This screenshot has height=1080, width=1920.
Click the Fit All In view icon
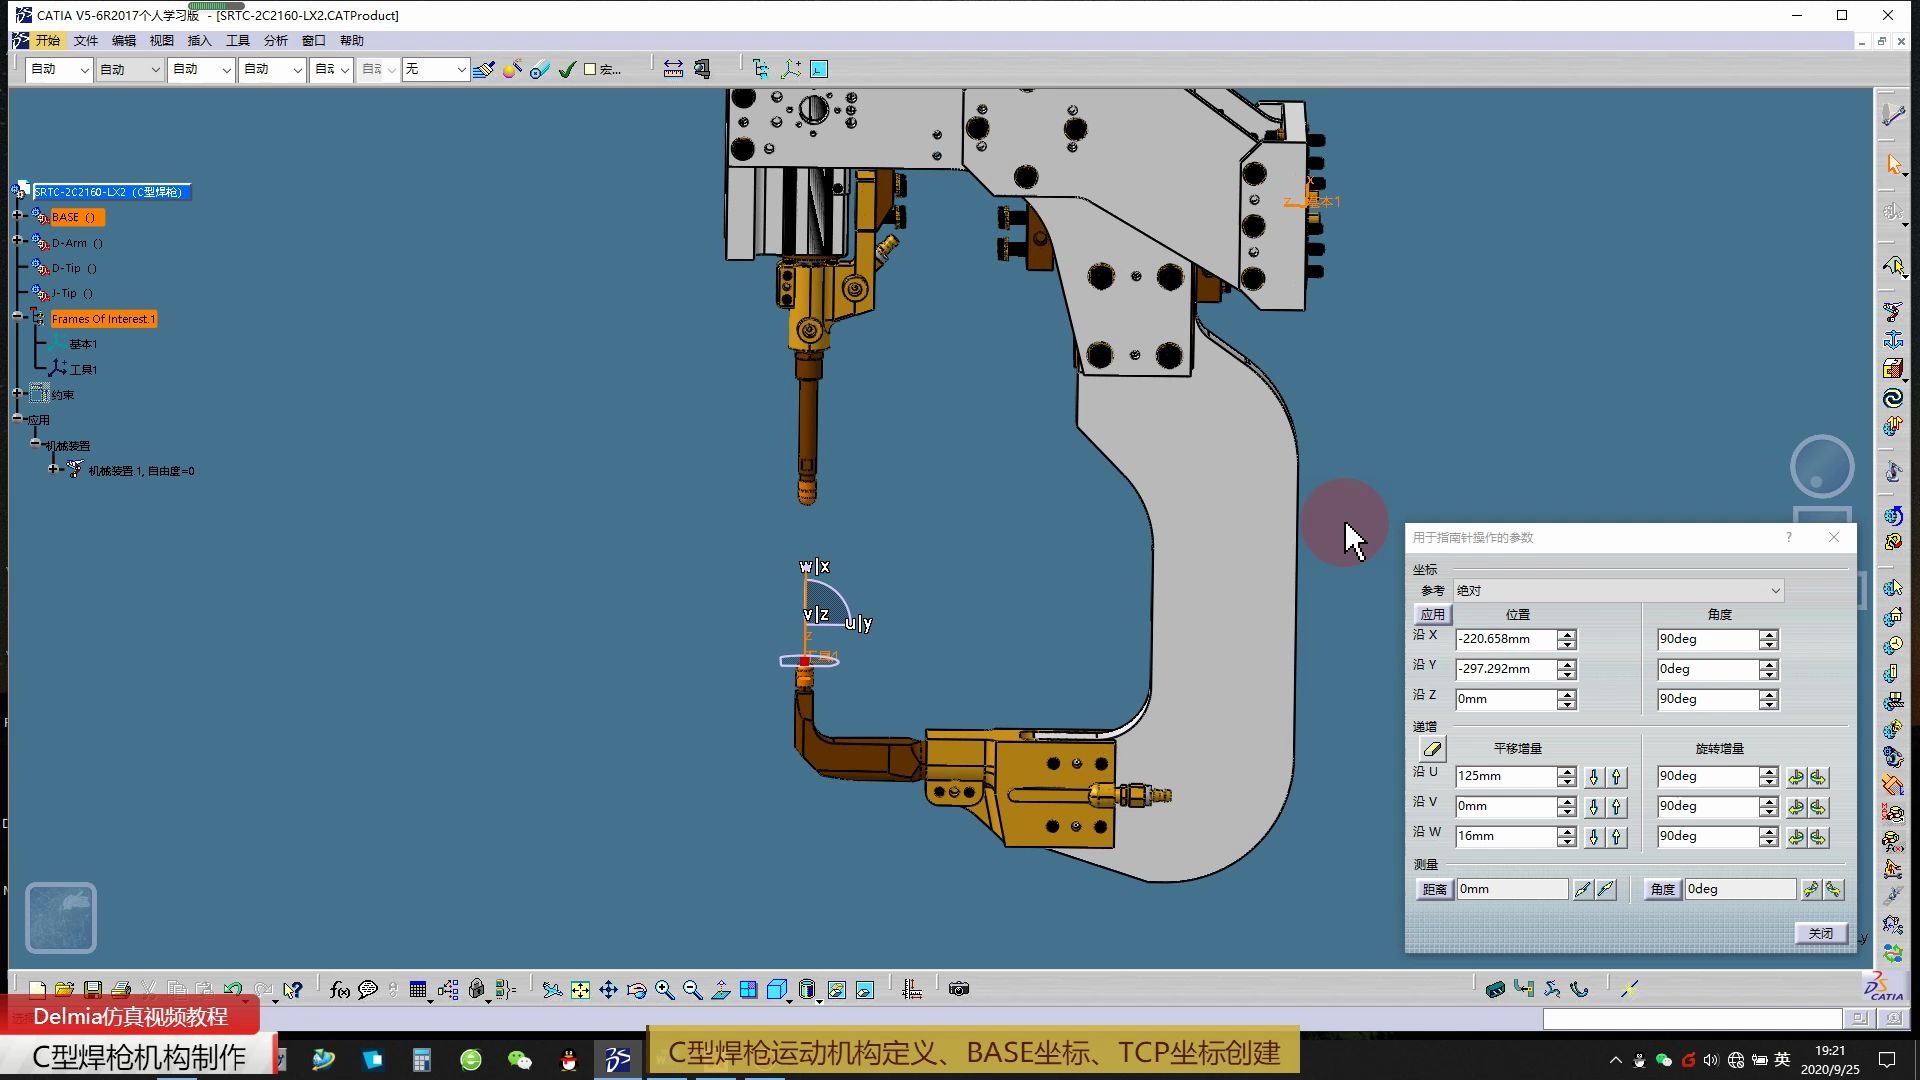(x=580, y=990)
